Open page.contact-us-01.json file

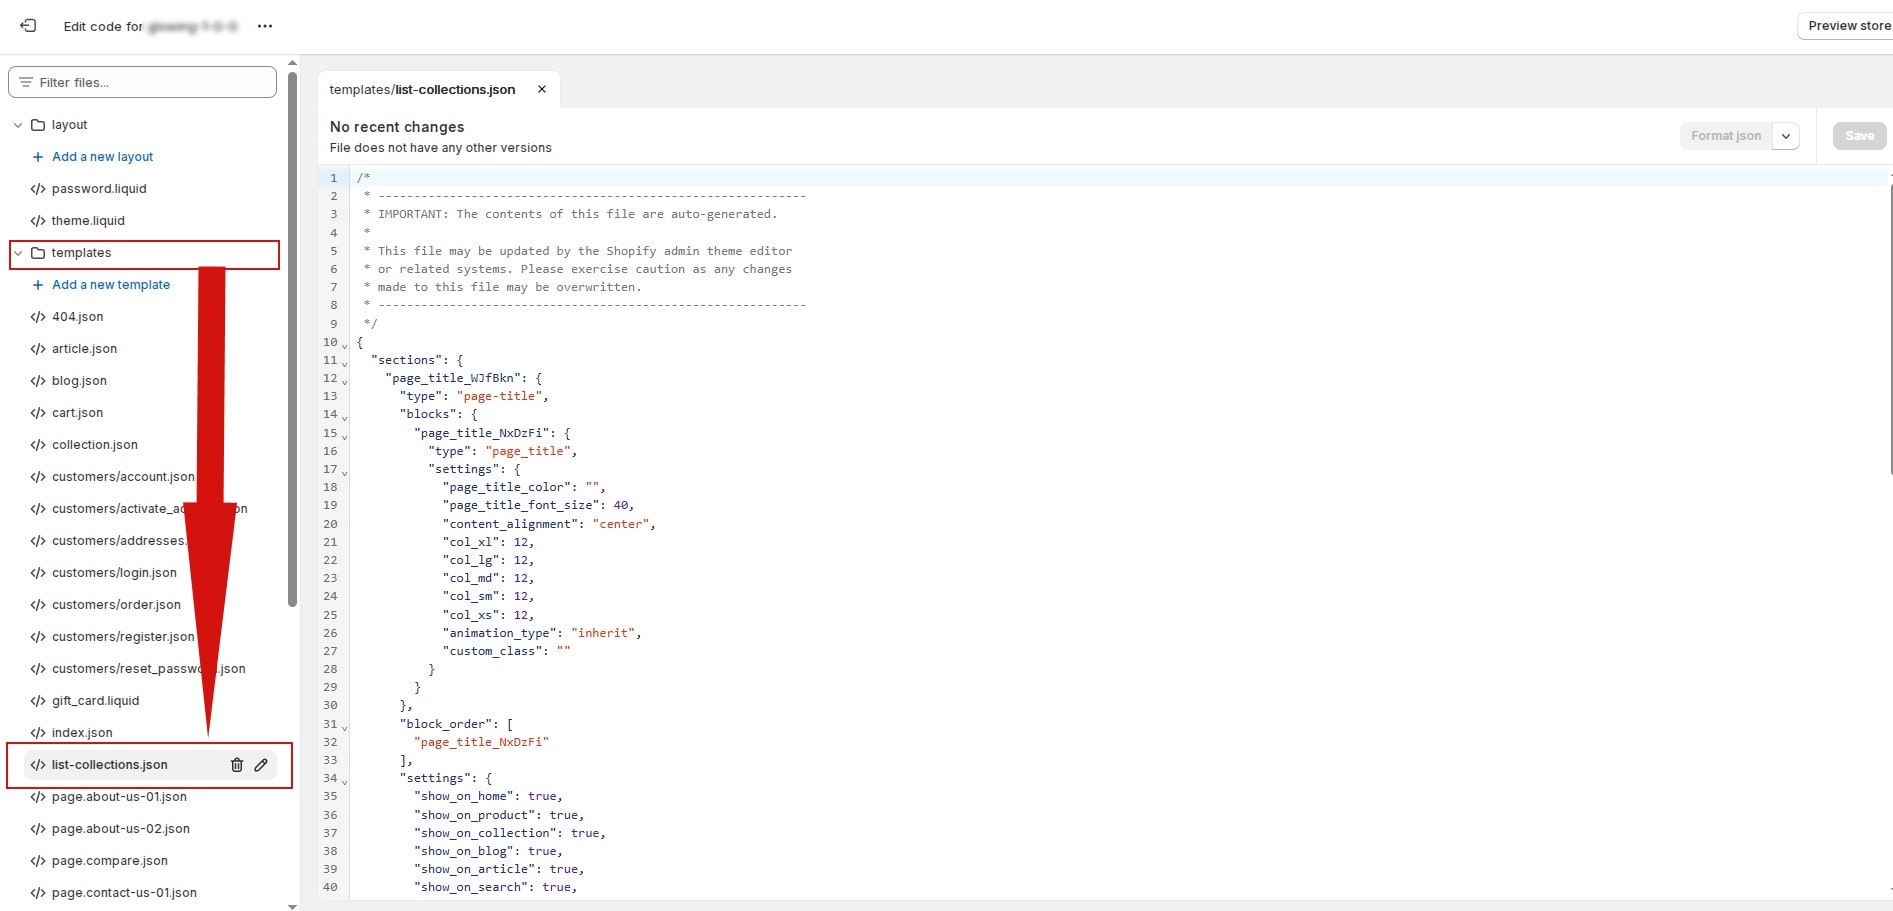click(x=124, y=893)
